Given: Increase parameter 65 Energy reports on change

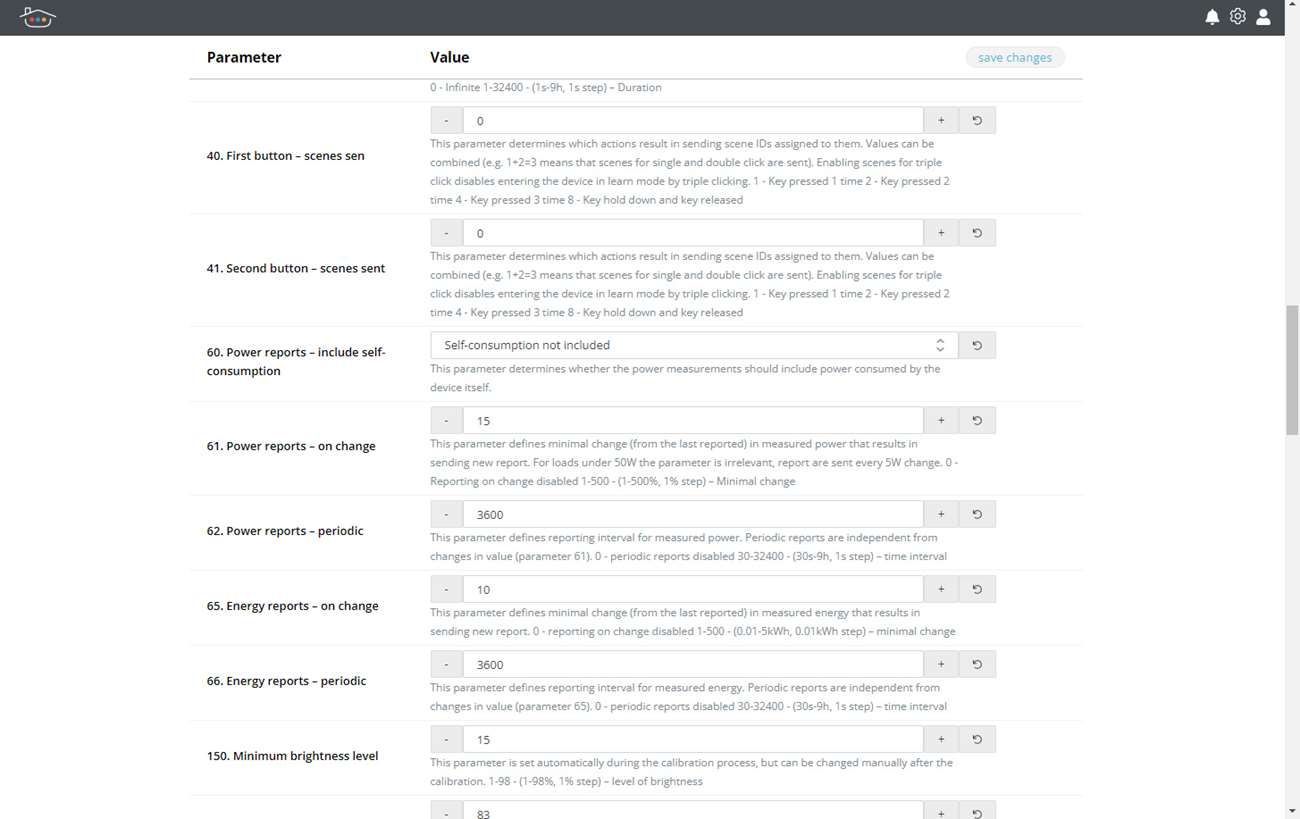Looking at the screenshot, I should [x=941, y=589].
